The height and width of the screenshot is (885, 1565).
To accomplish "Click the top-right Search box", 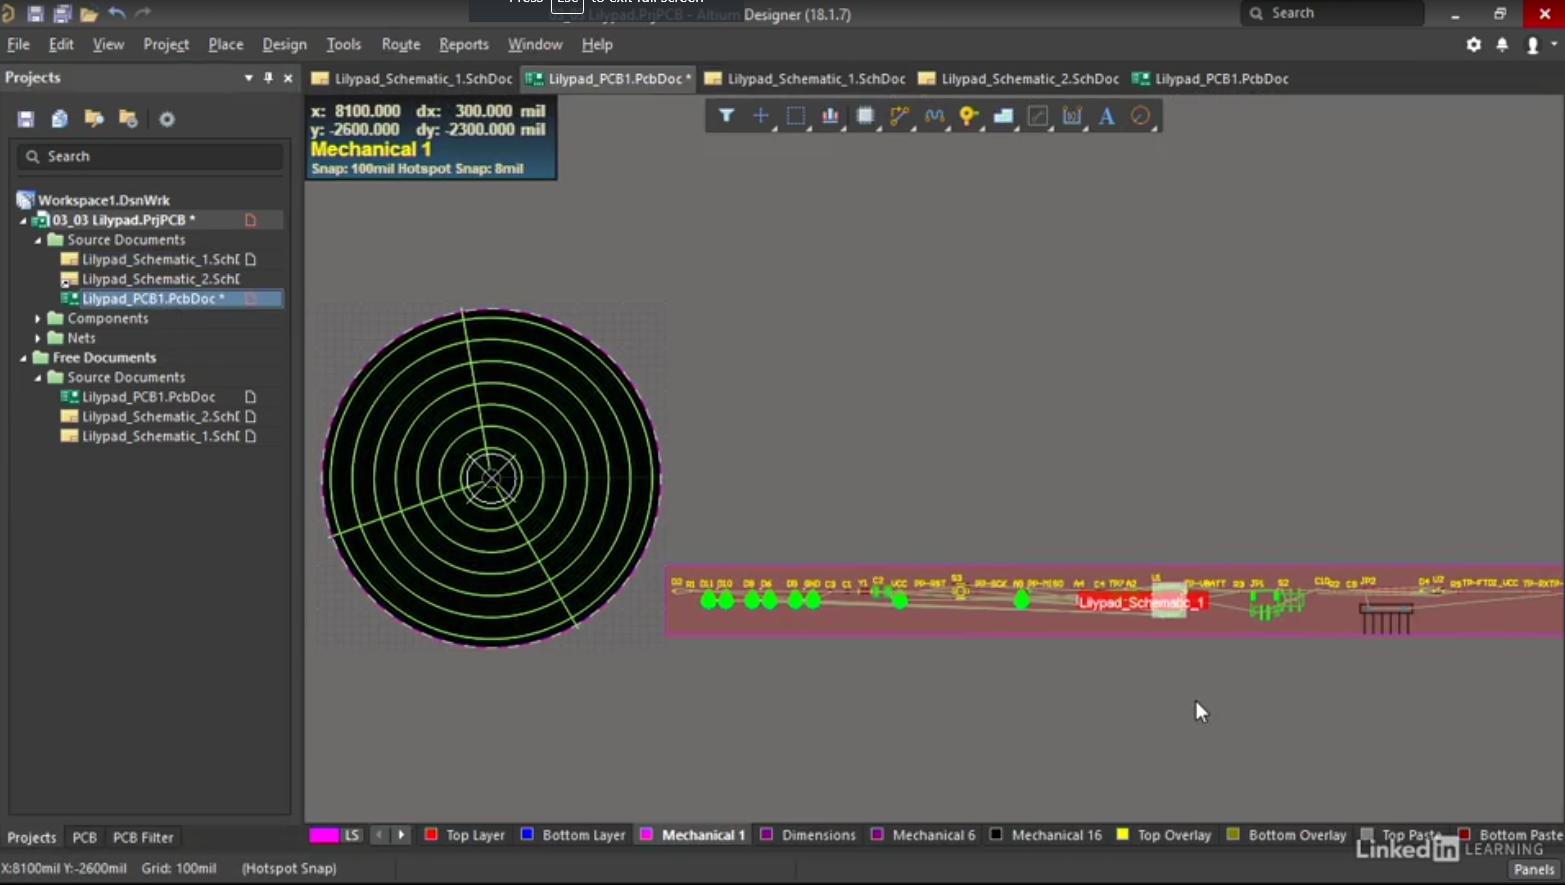I will tap(1332, 14).
